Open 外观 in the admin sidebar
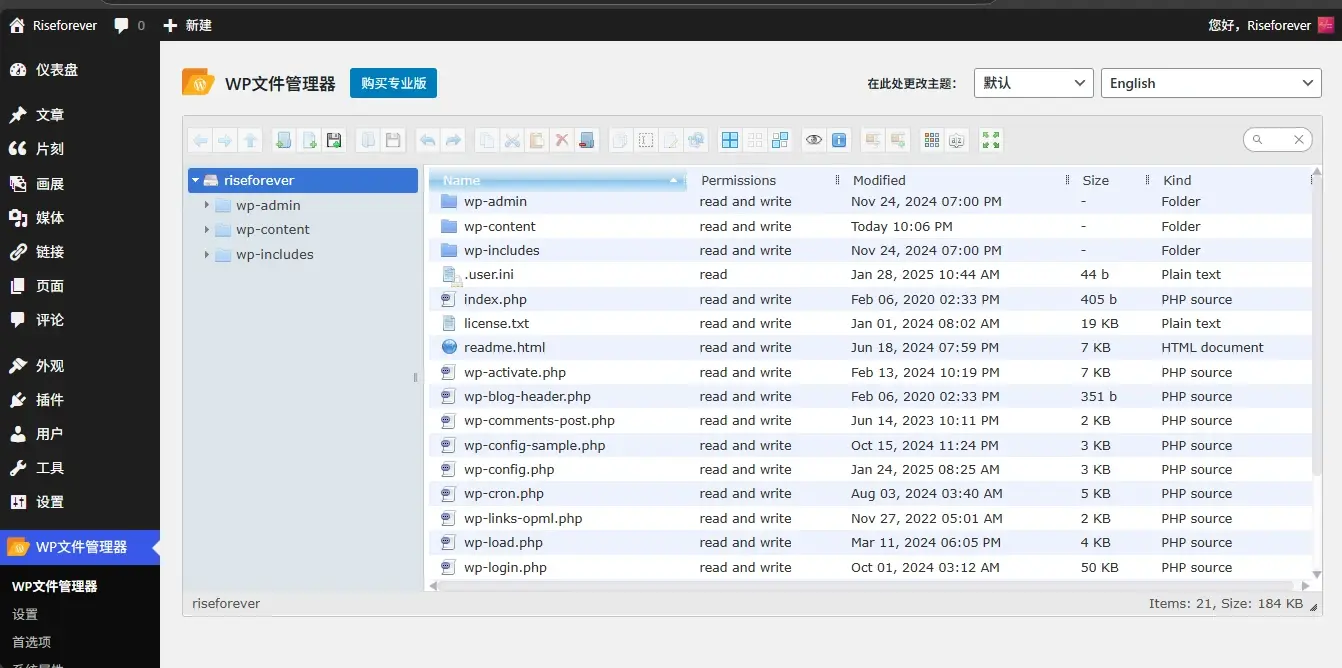1342x668 pixels. tap(80, 366)
